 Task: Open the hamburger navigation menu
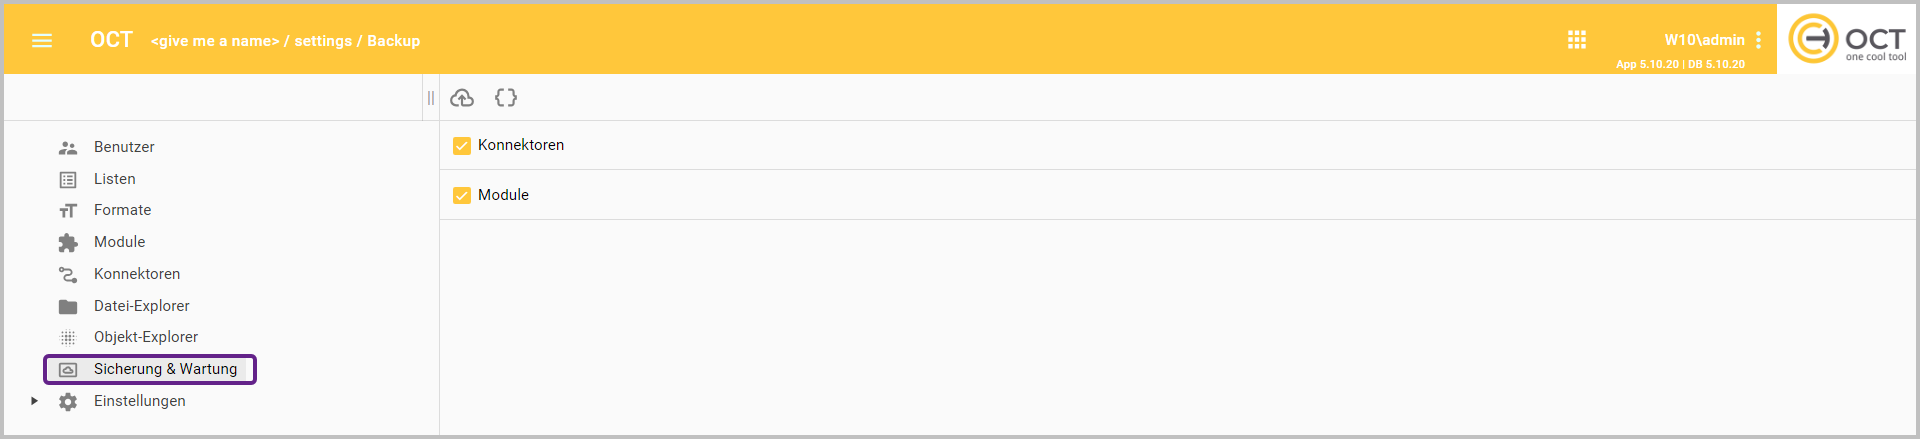point(41,41)
